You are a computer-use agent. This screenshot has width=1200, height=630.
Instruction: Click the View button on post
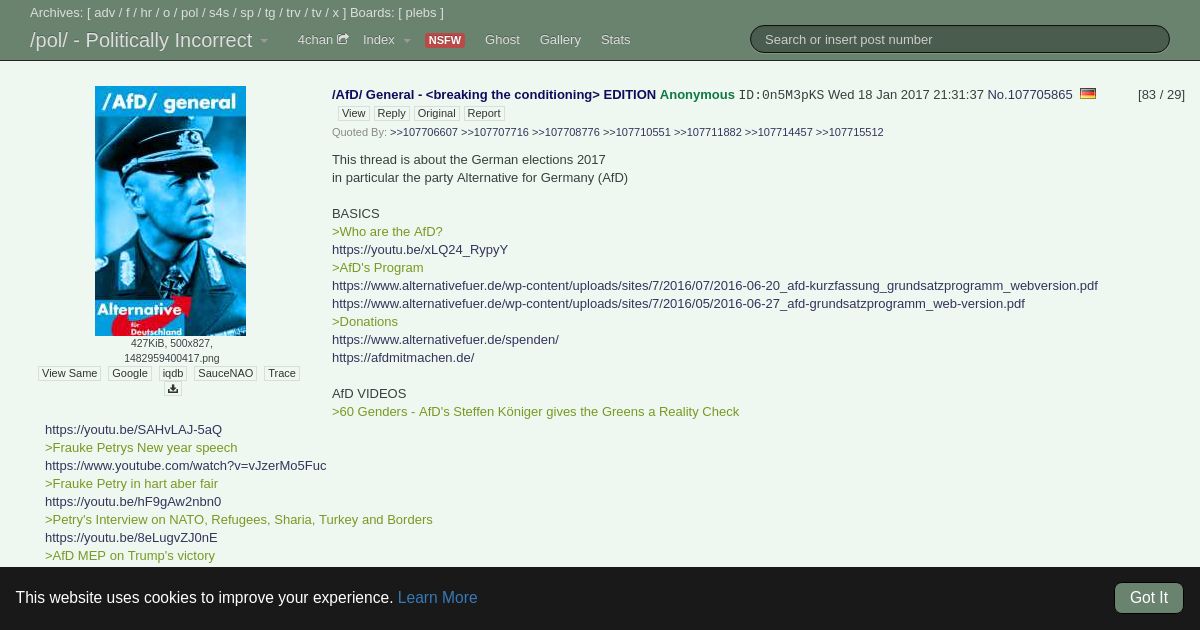[354, 113]
